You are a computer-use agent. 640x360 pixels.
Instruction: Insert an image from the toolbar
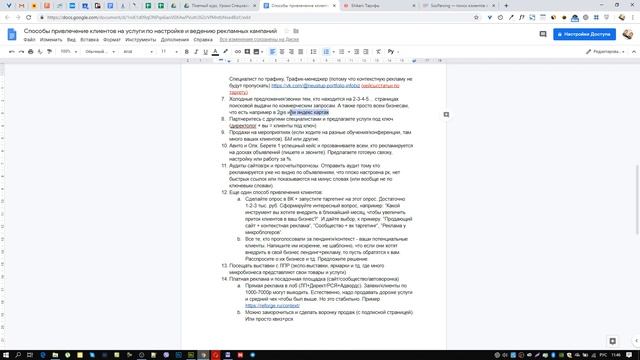(256, 52)
